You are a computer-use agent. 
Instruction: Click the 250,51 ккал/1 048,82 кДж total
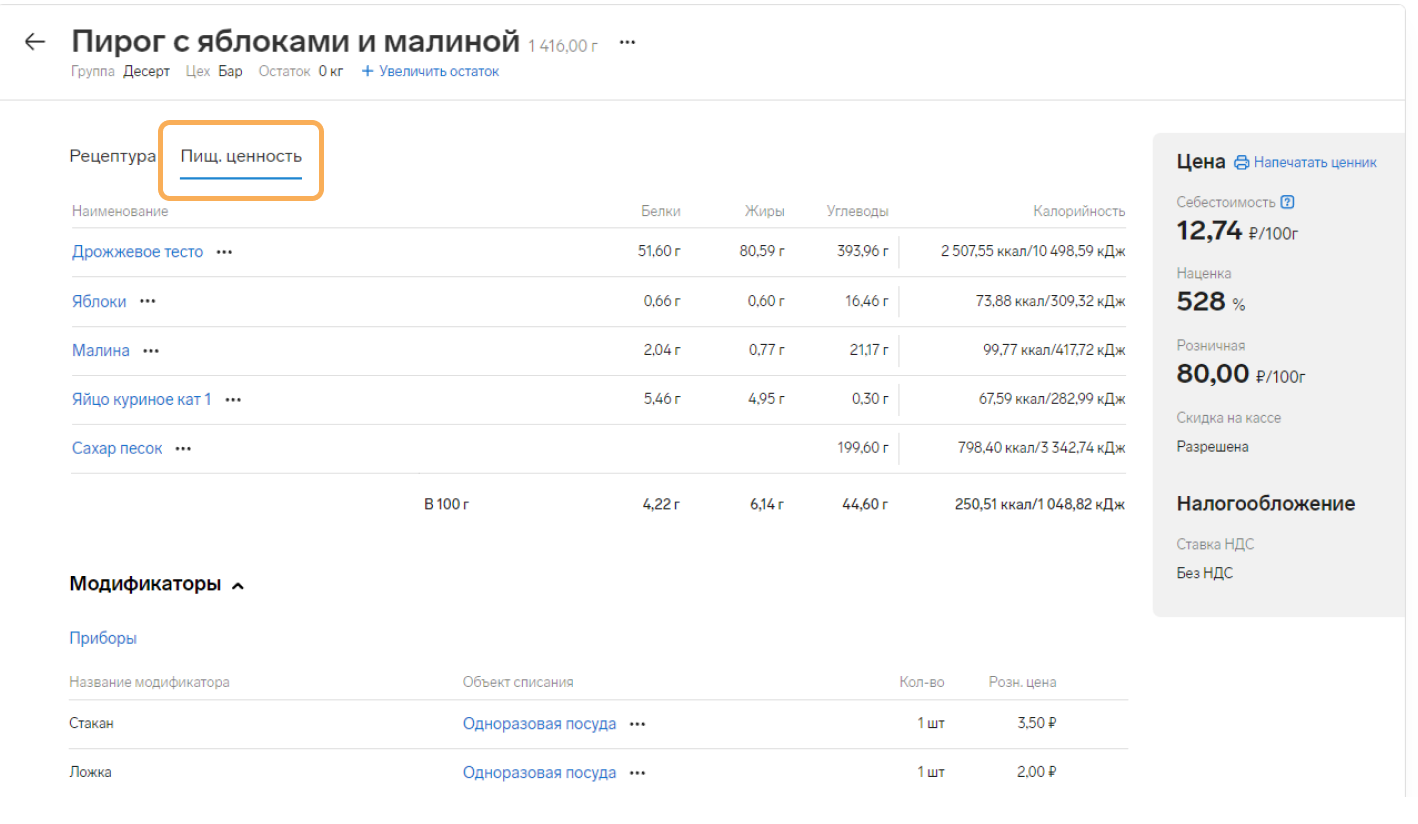pyautogui.click(x=1040, y=504)
